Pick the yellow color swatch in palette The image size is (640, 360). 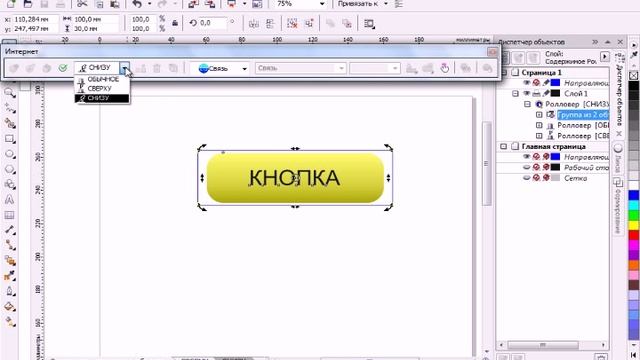634,225
